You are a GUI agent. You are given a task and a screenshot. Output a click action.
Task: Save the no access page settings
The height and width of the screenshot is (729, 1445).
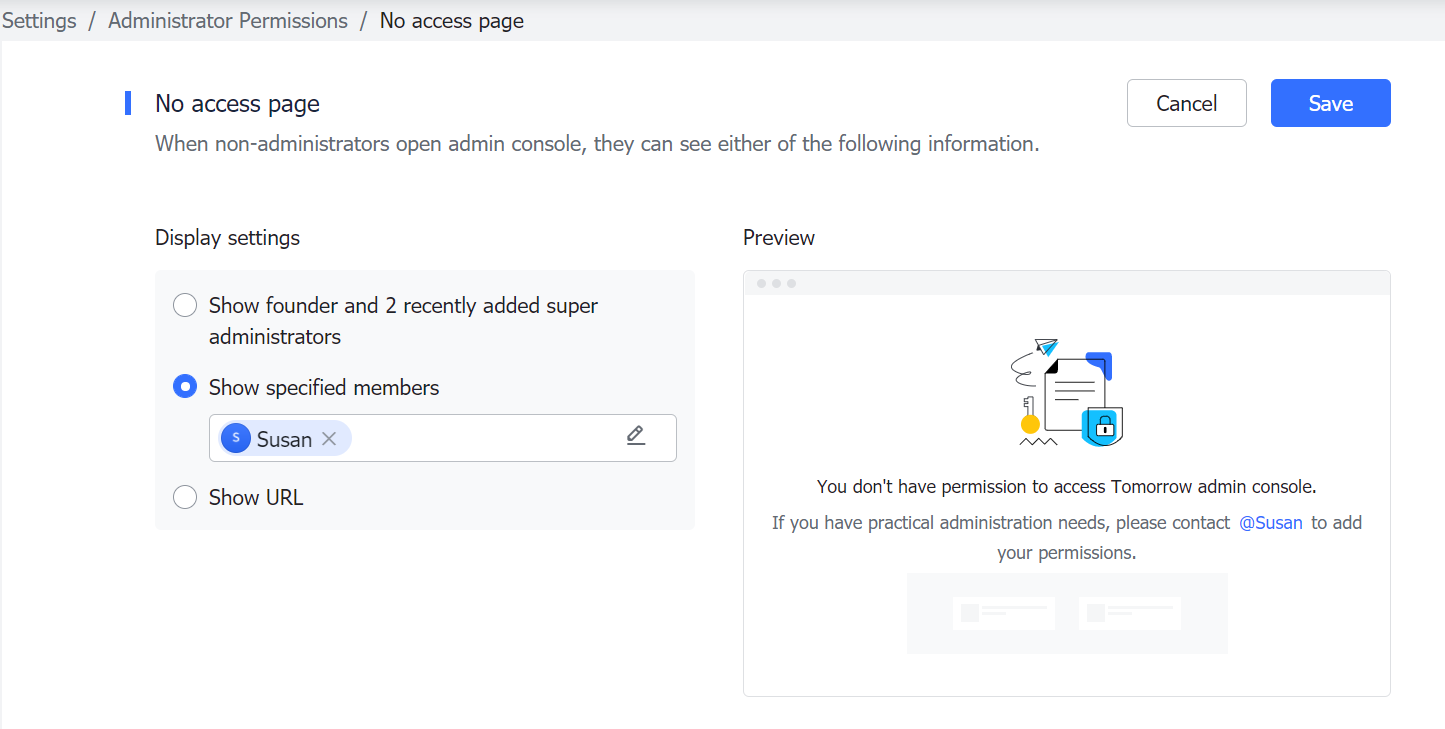pyautogui.click(x=1330, y=103)
